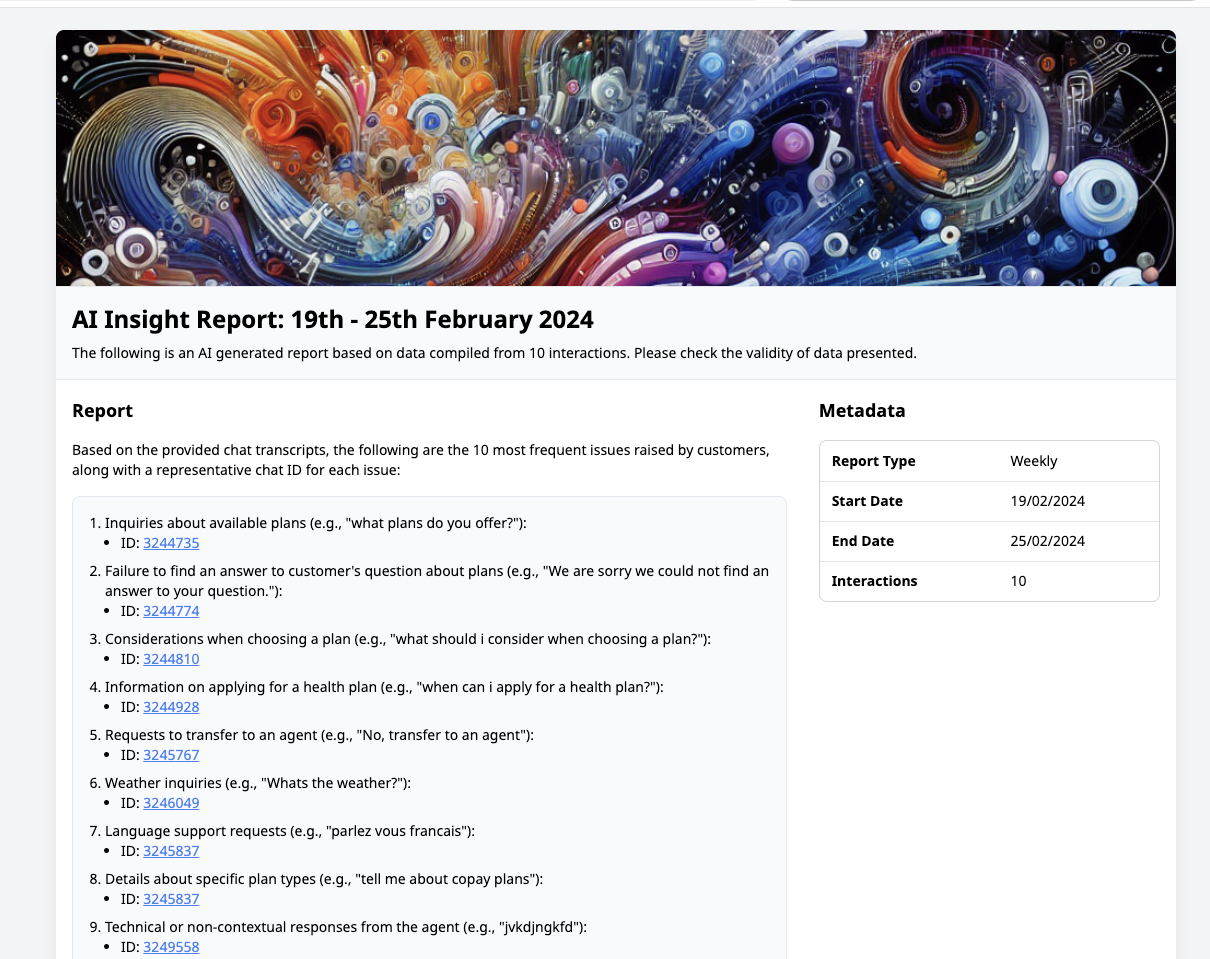Open chat ID 3249558 link
This screenshot has height=959, width=1210.
click(x=171, y=947)
